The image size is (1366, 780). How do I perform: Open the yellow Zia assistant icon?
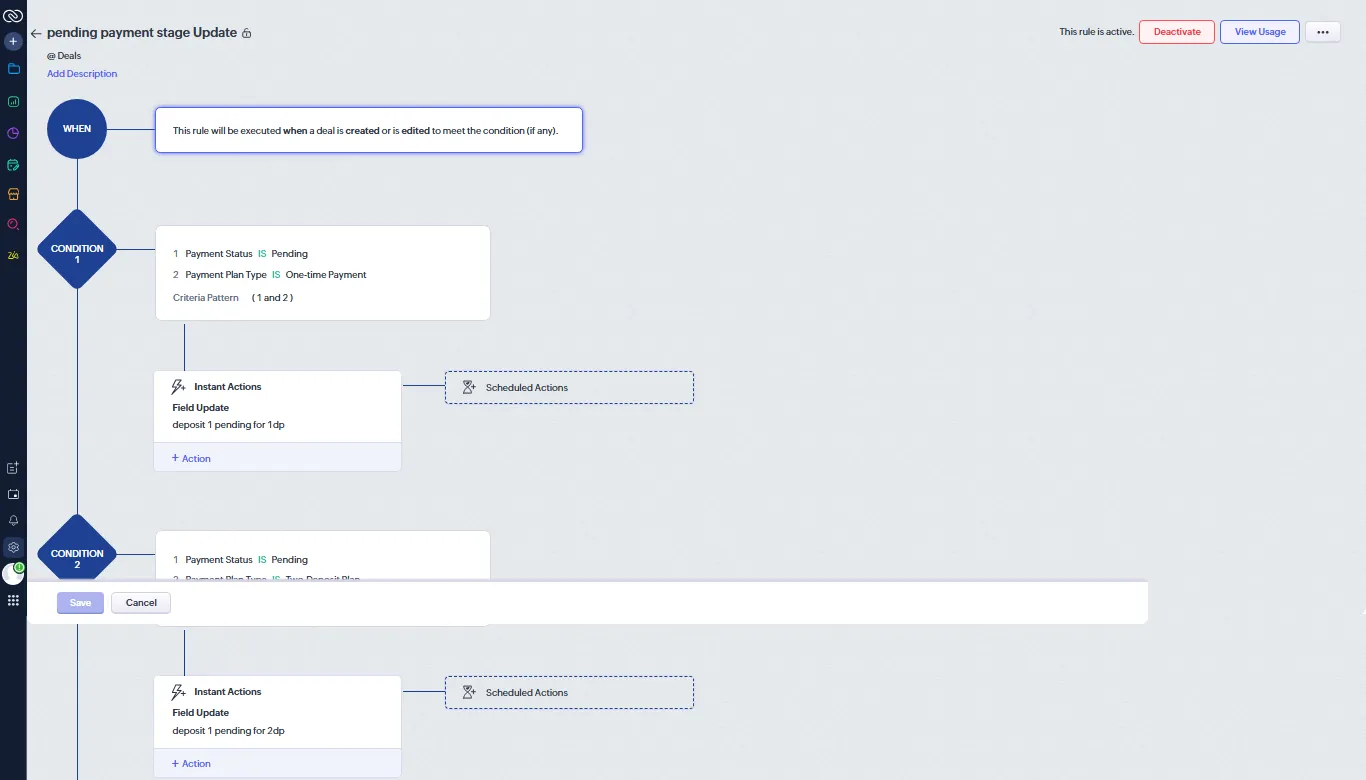tap(13, 255)
